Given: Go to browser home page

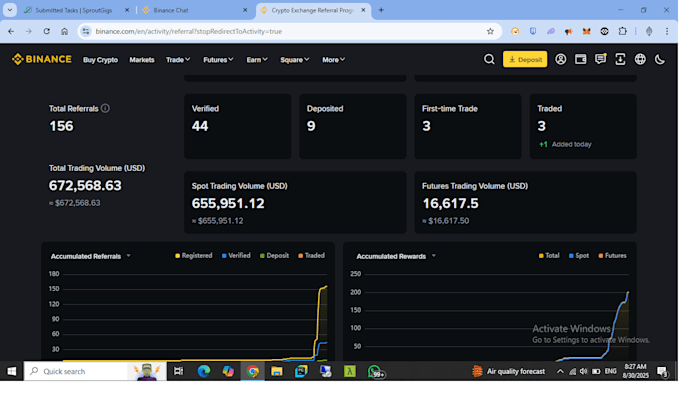Looking at the screenshot, I should click(64, 31).
